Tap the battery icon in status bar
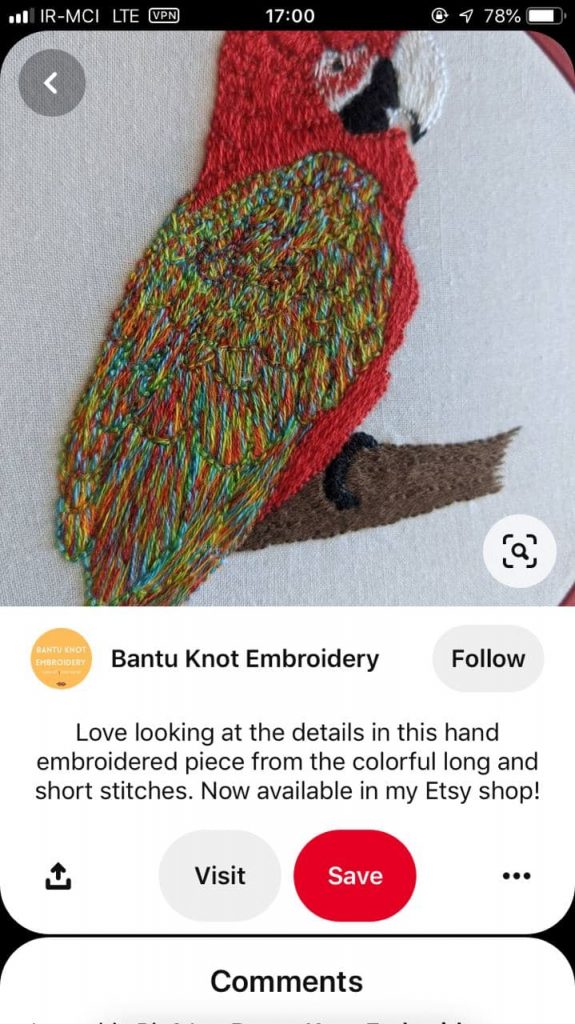Screen dimensions: 575x1024 click(546, 16)
